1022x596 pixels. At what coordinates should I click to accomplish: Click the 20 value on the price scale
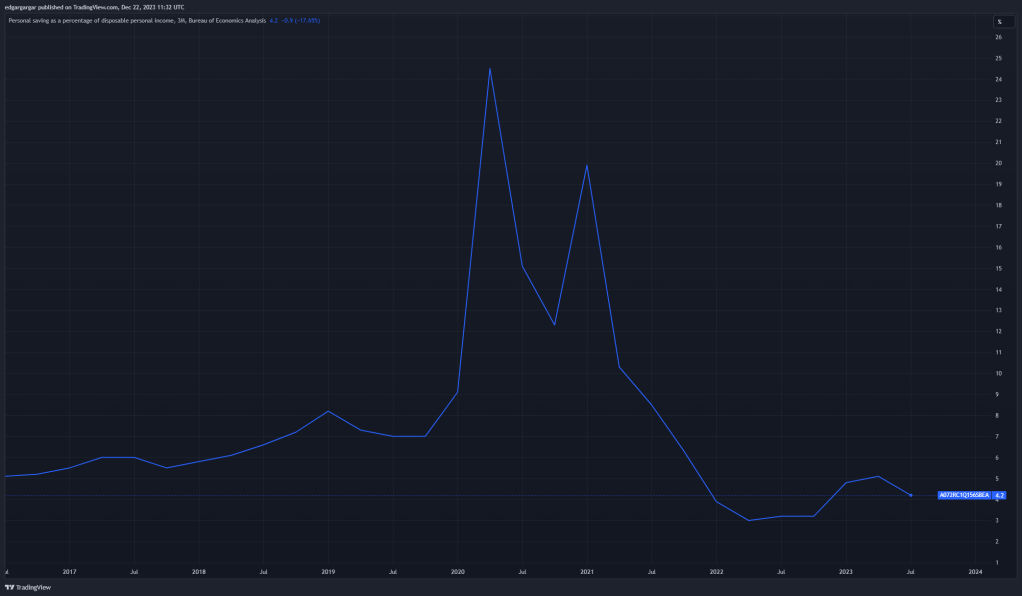click(998, 163)
